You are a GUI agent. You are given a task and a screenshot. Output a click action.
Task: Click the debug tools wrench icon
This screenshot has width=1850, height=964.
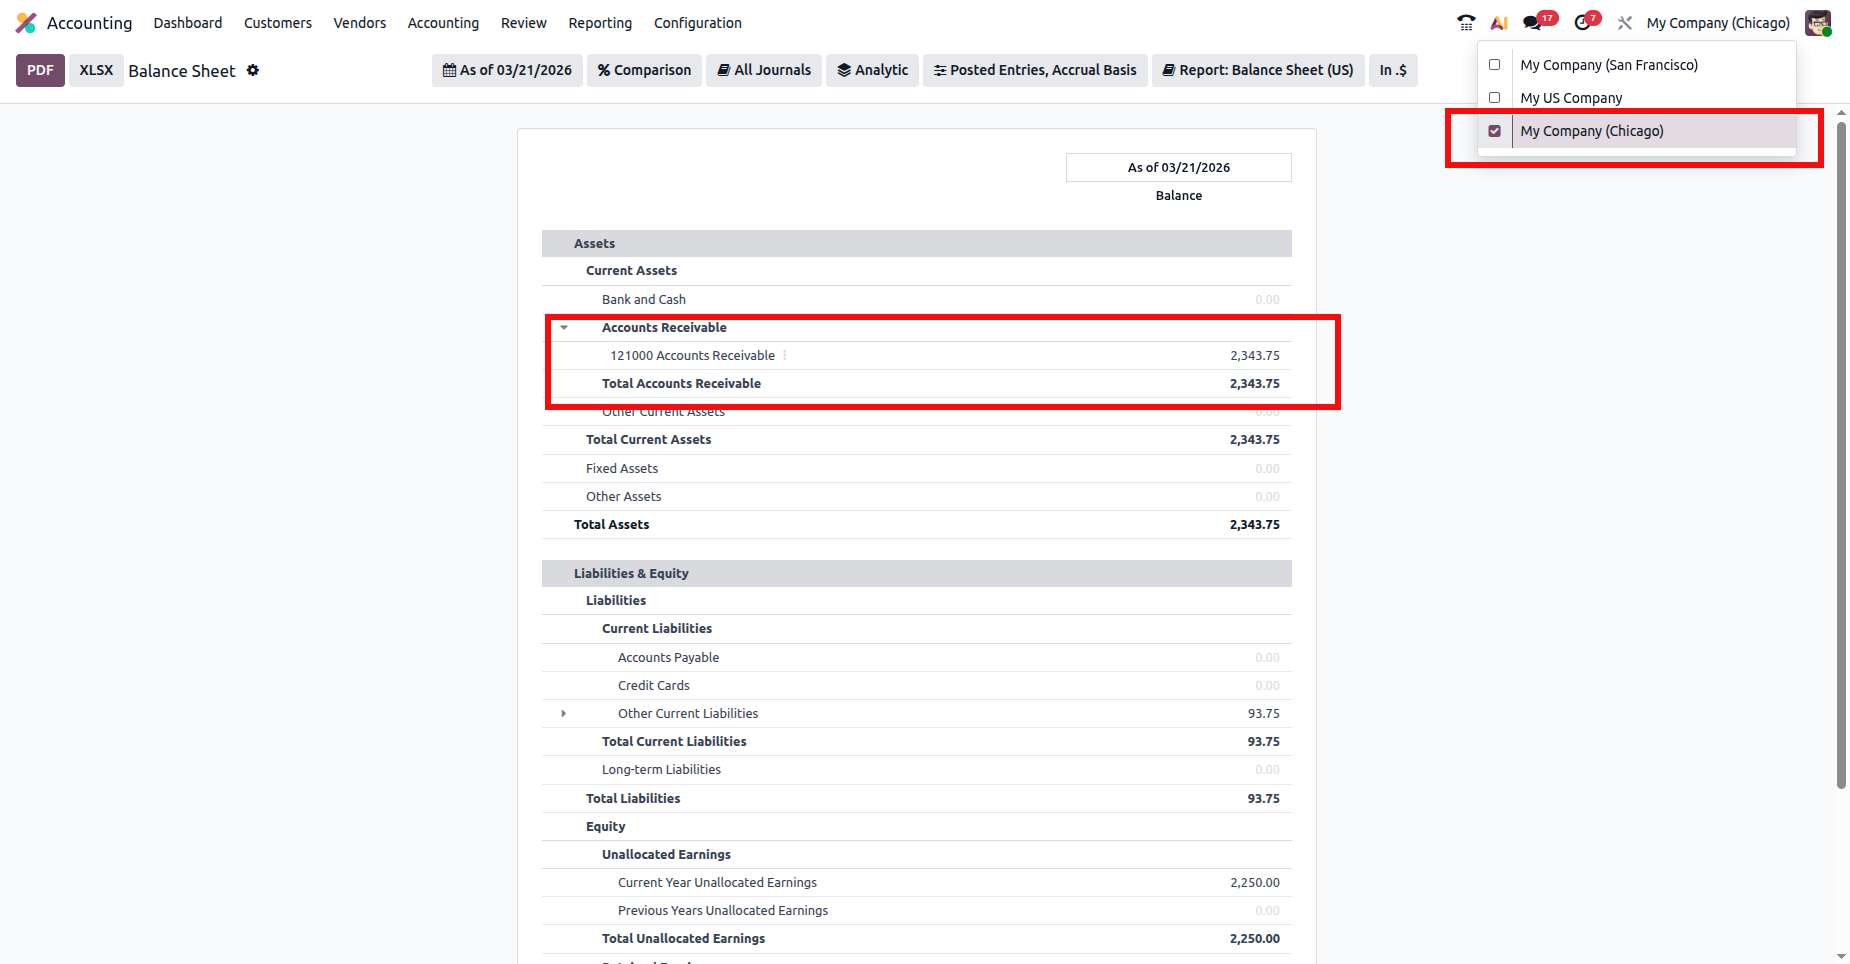pyautogui.click(x=1625, y=23)
